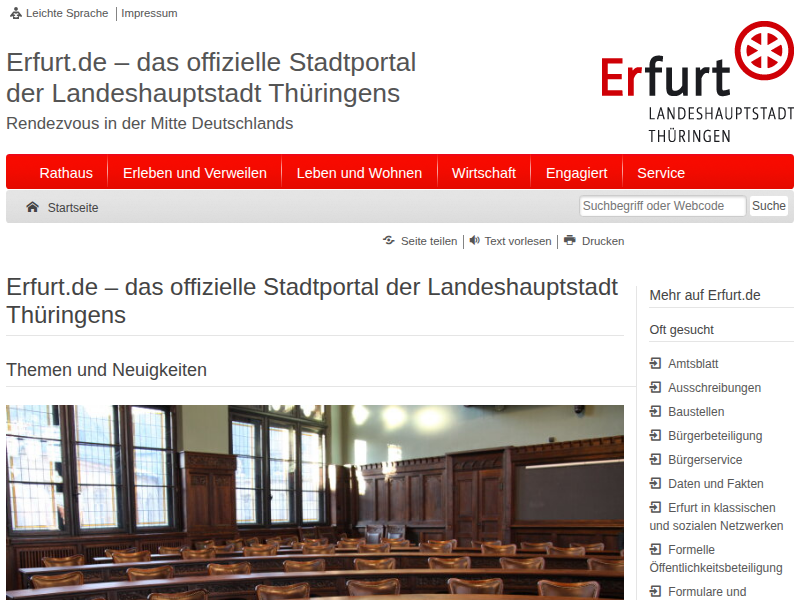Click the share icon for Seite teilen
This screenshot has width=800, height=600.
point(388,241)
